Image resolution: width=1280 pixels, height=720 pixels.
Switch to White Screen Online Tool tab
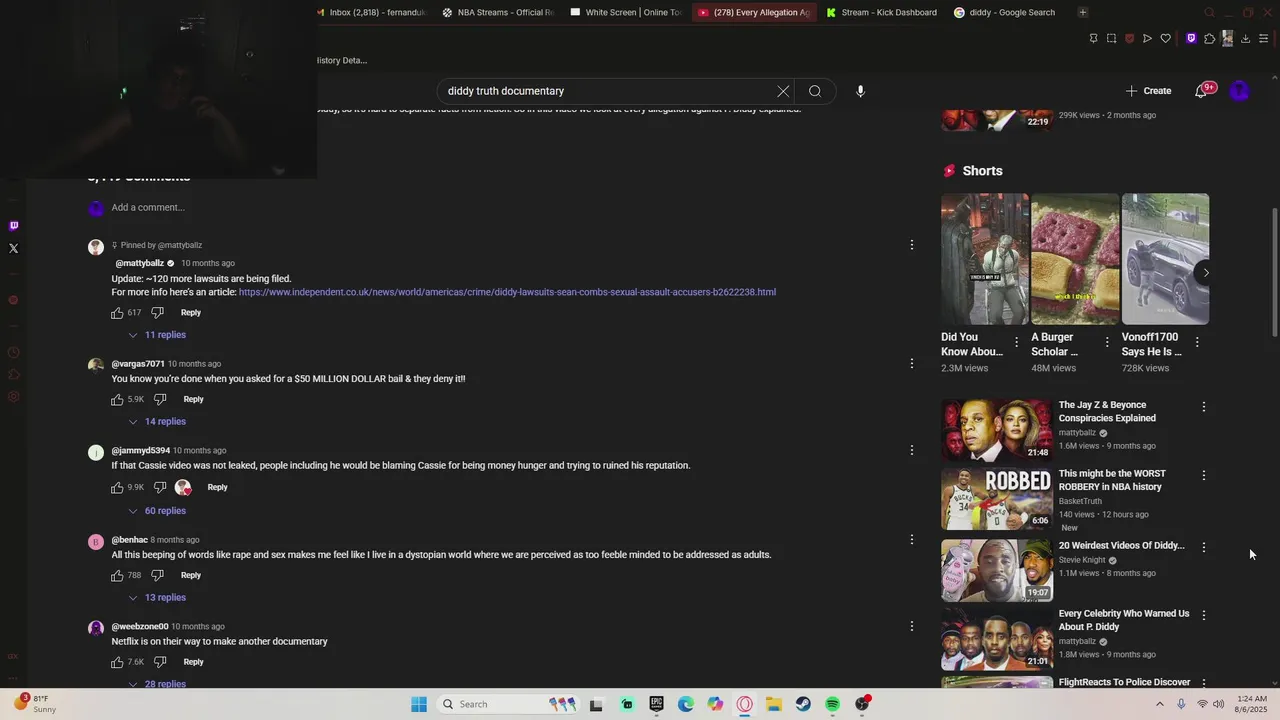(x=626, y=12)
